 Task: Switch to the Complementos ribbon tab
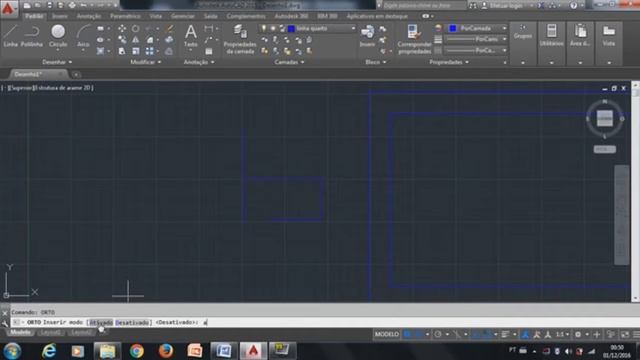point(246,16)
